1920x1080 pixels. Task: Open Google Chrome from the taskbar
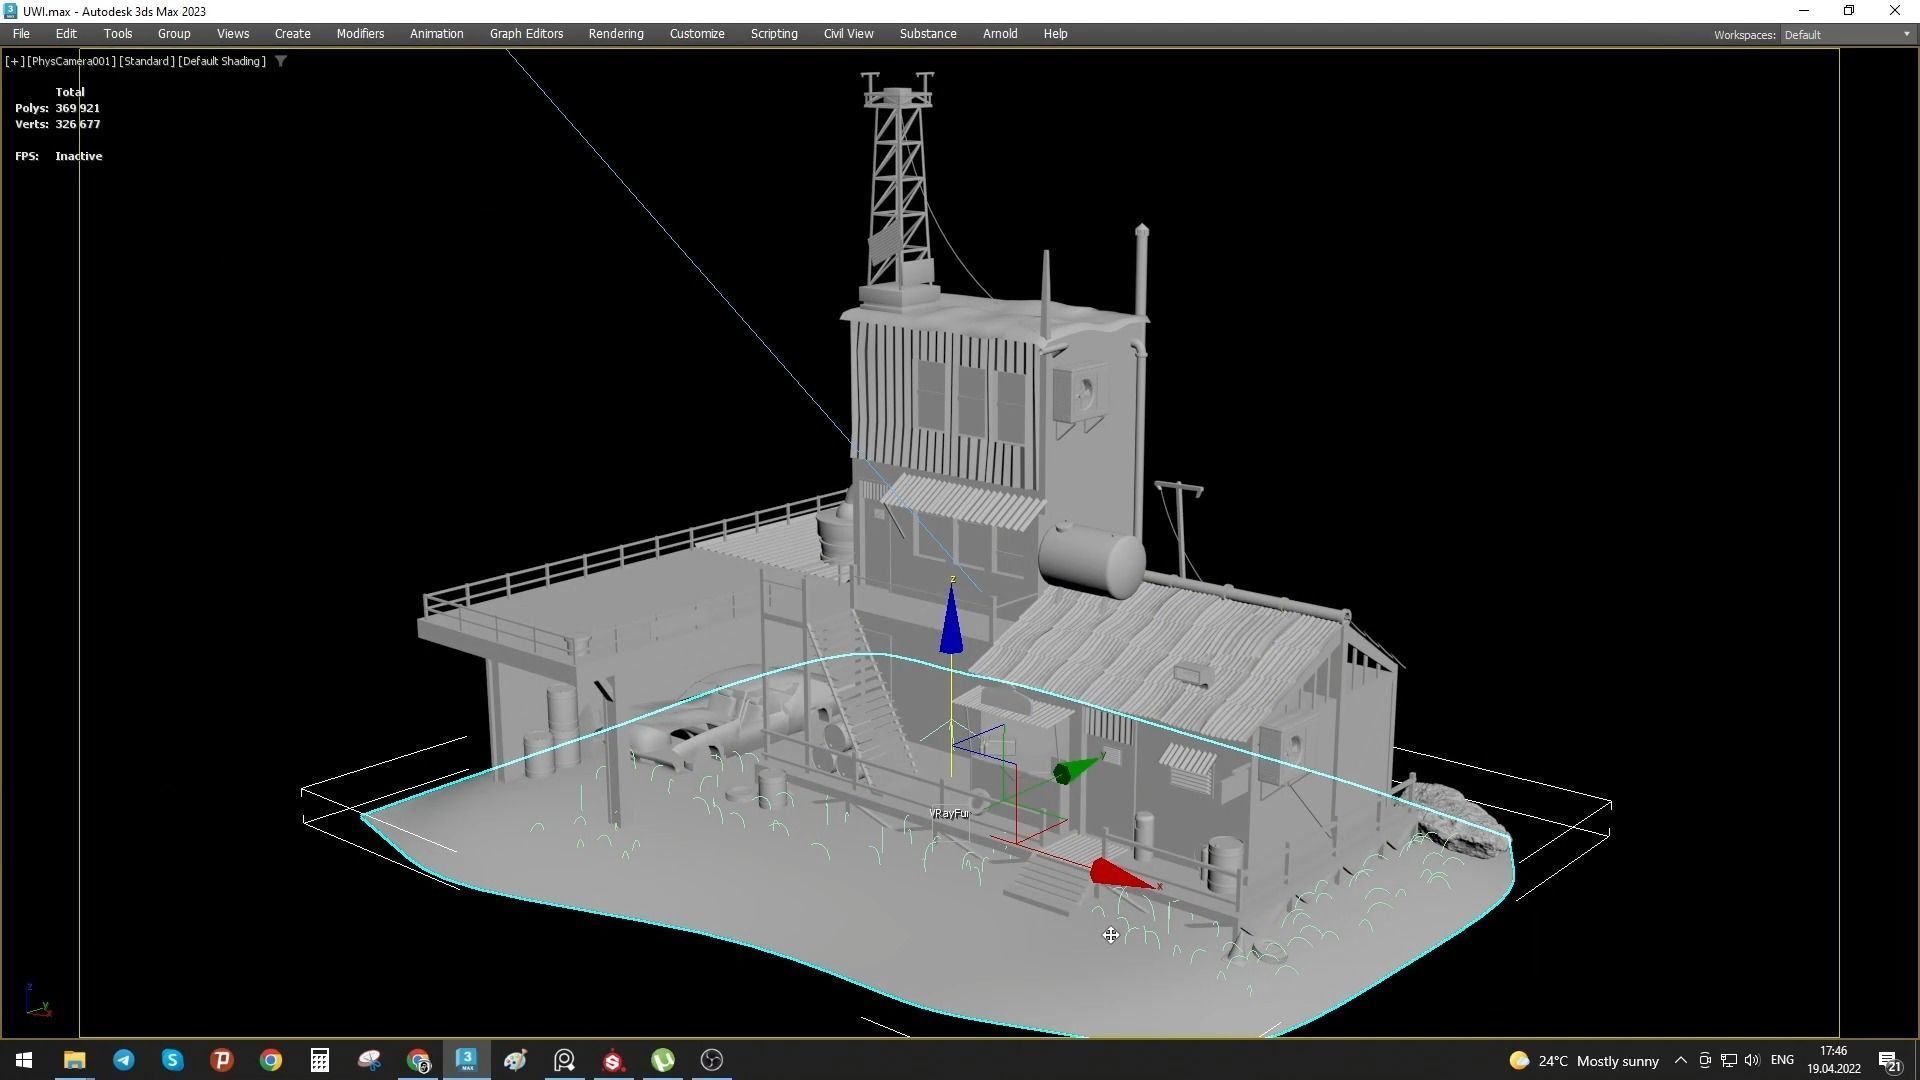coord(270,1060)
